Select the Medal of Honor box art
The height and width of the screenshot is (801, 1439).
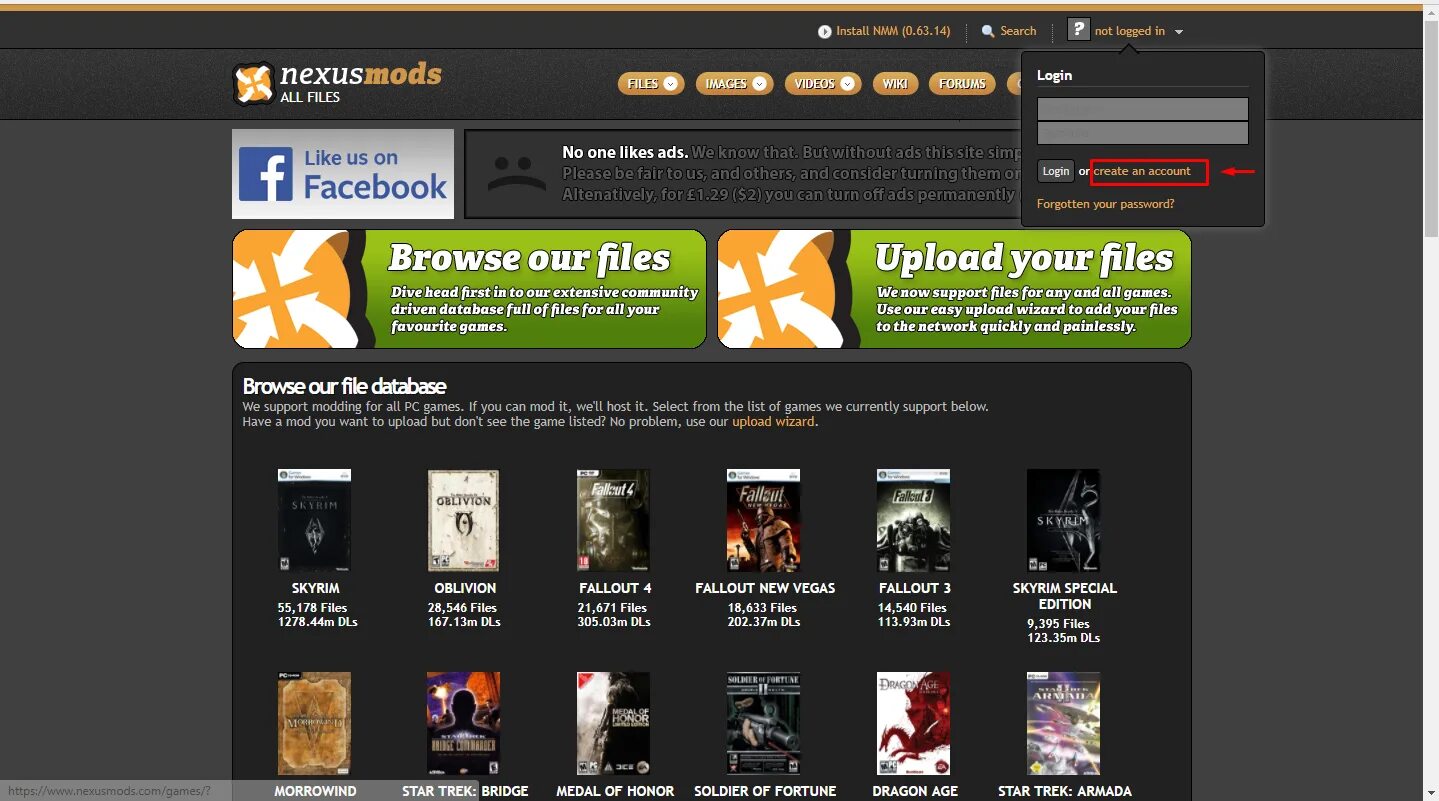point(614,723)
